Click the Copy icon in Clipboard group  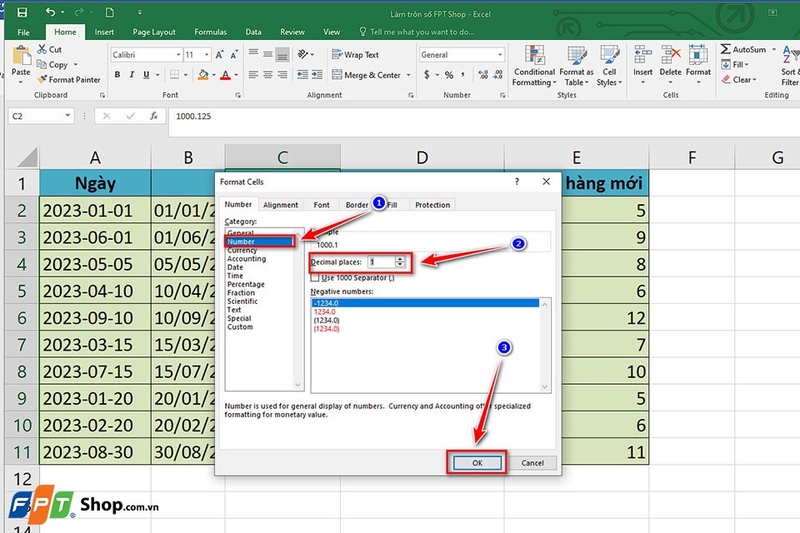pos(42,64)
